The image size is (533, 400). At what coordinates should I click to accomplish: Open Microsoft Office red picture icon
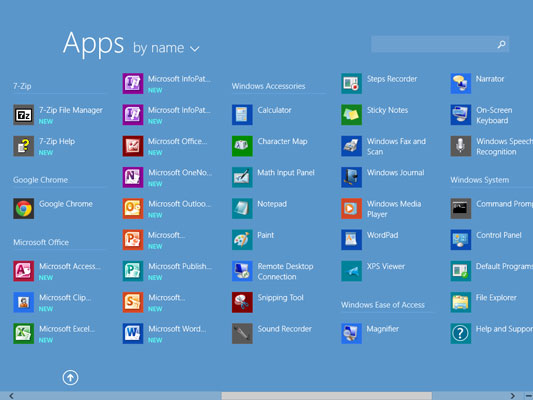point(133,146)
